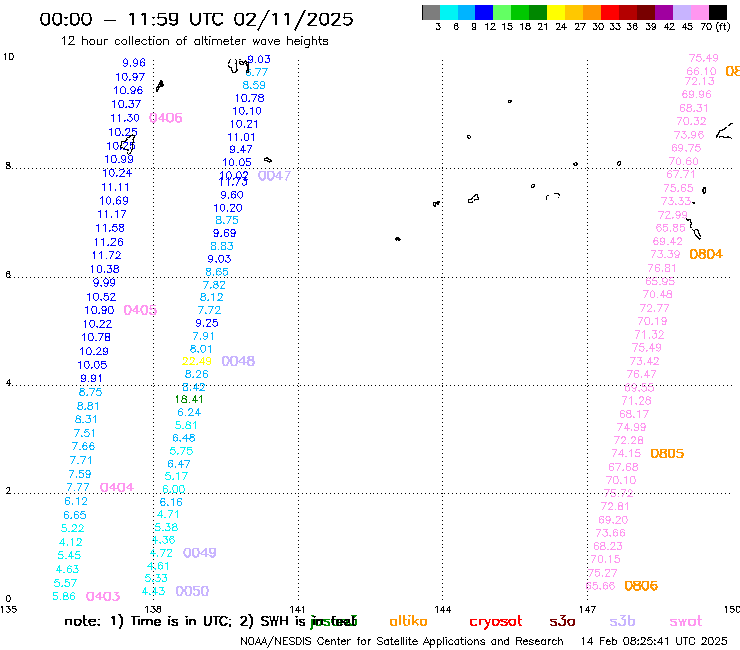Click the pink value 76.81
The width and height of the screenshot is (740, 650).
(x=662, y=268)
